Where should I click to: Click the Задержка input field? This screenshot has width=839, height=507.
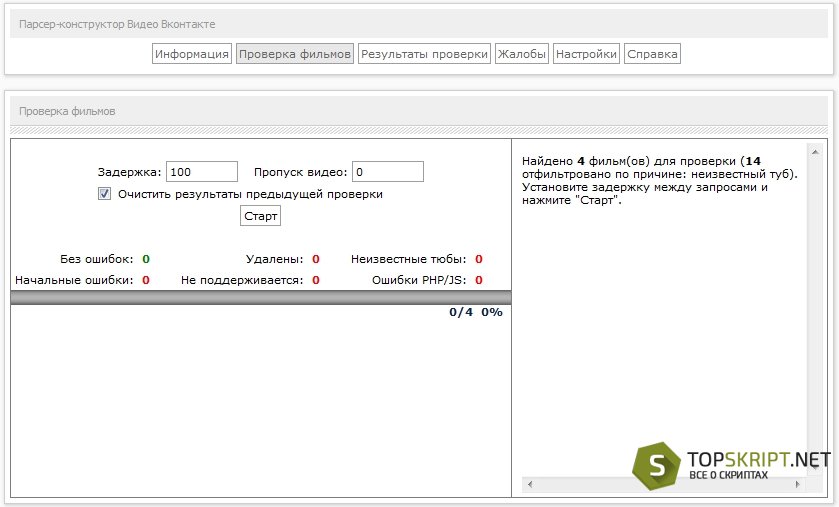(202, 172)
